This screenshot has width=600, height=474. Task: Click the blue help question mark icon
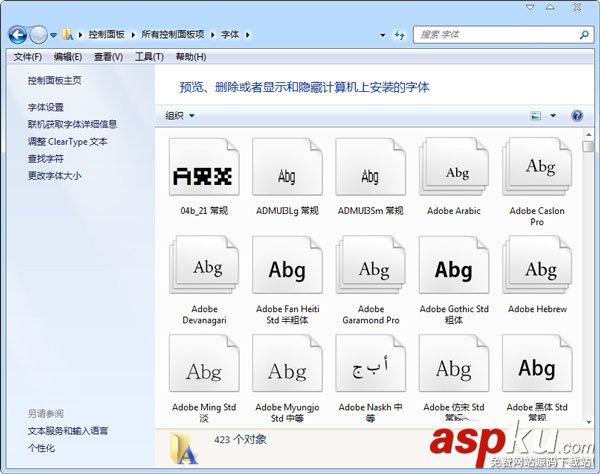click(x=577, y=116)
